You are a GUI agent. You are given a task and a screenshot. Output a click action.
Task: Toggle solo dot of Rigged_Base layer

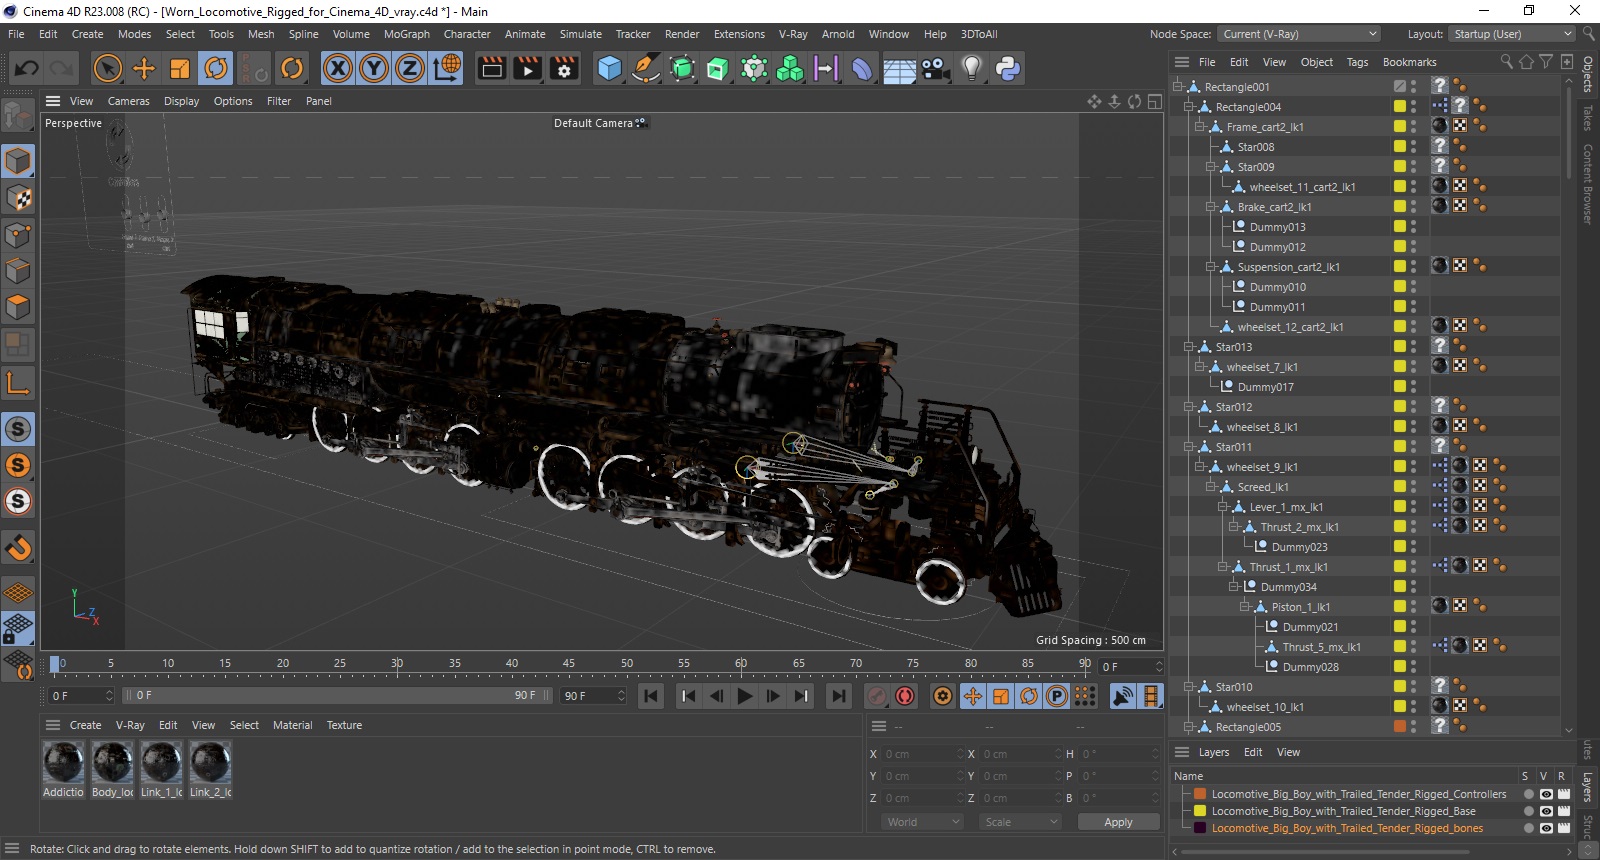pos(1528,811)
